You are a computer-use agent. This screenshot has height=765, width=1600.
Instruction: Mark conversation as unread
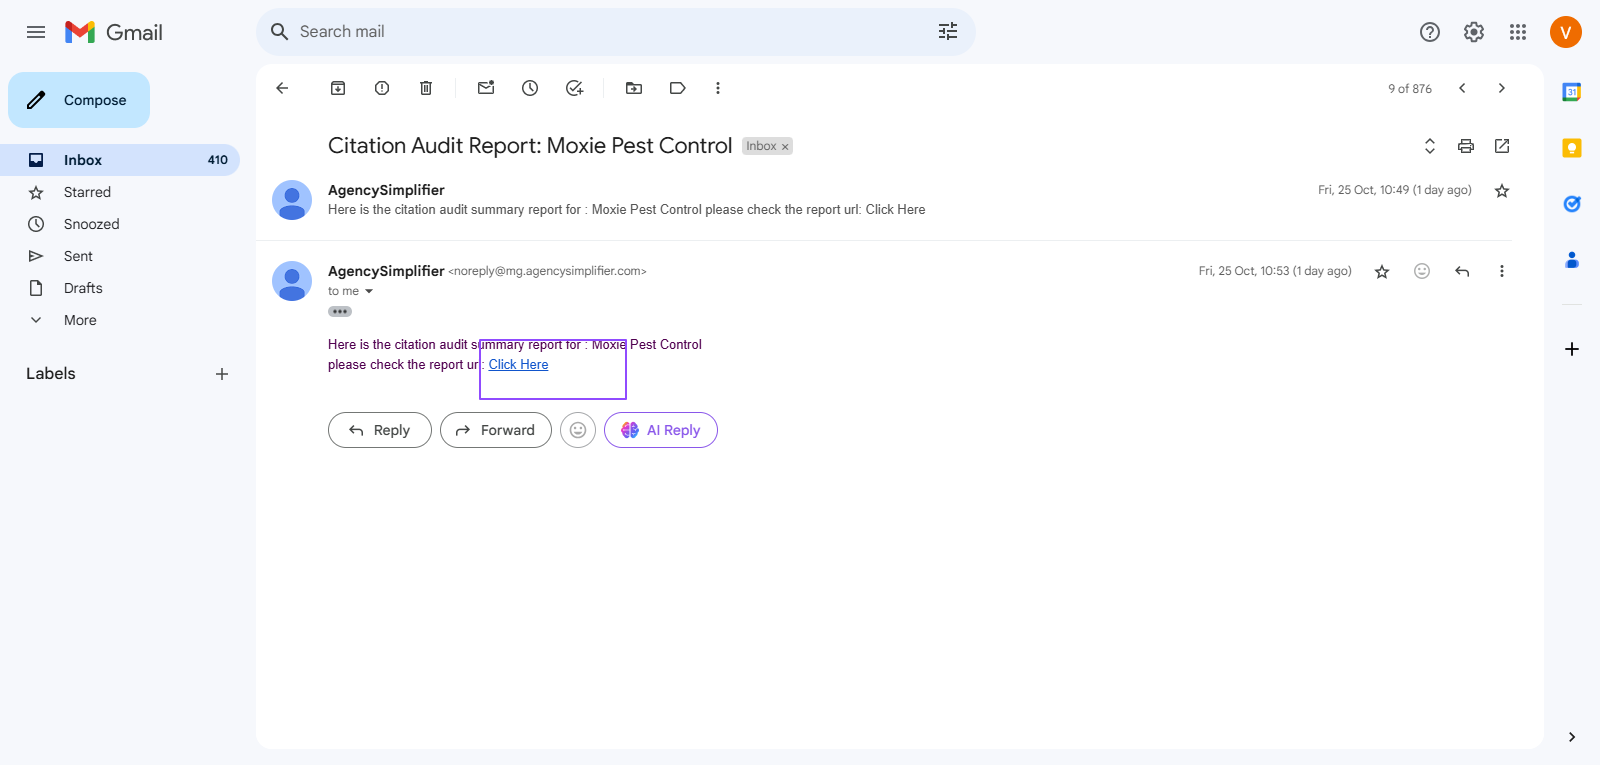pos(486,88)
